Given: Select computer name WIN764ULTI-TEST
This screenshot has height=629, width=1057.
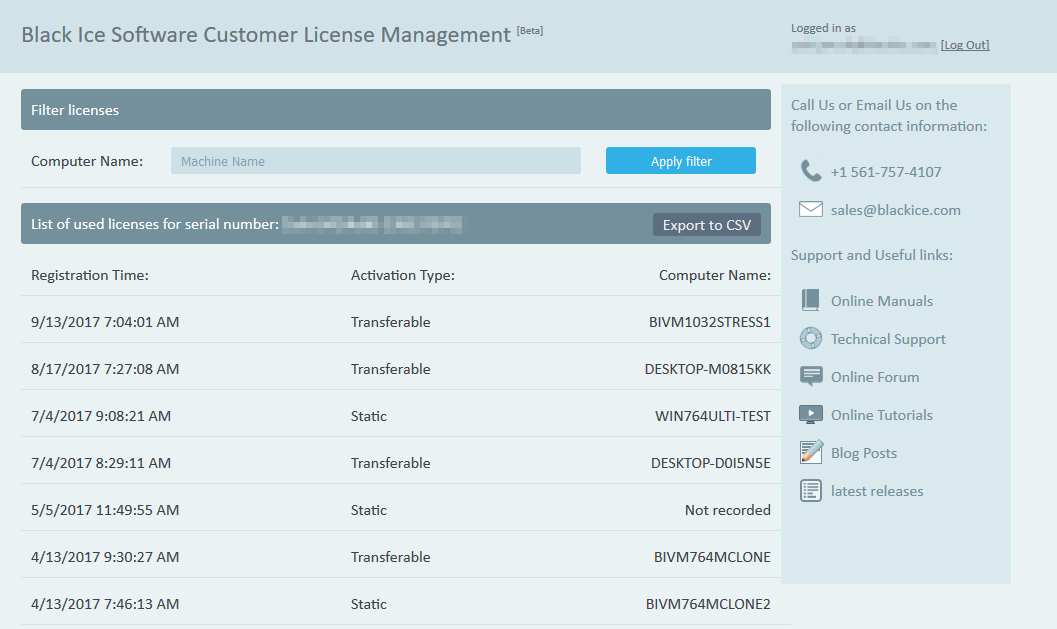Looking at the screenshot, I should click(713, 416).
